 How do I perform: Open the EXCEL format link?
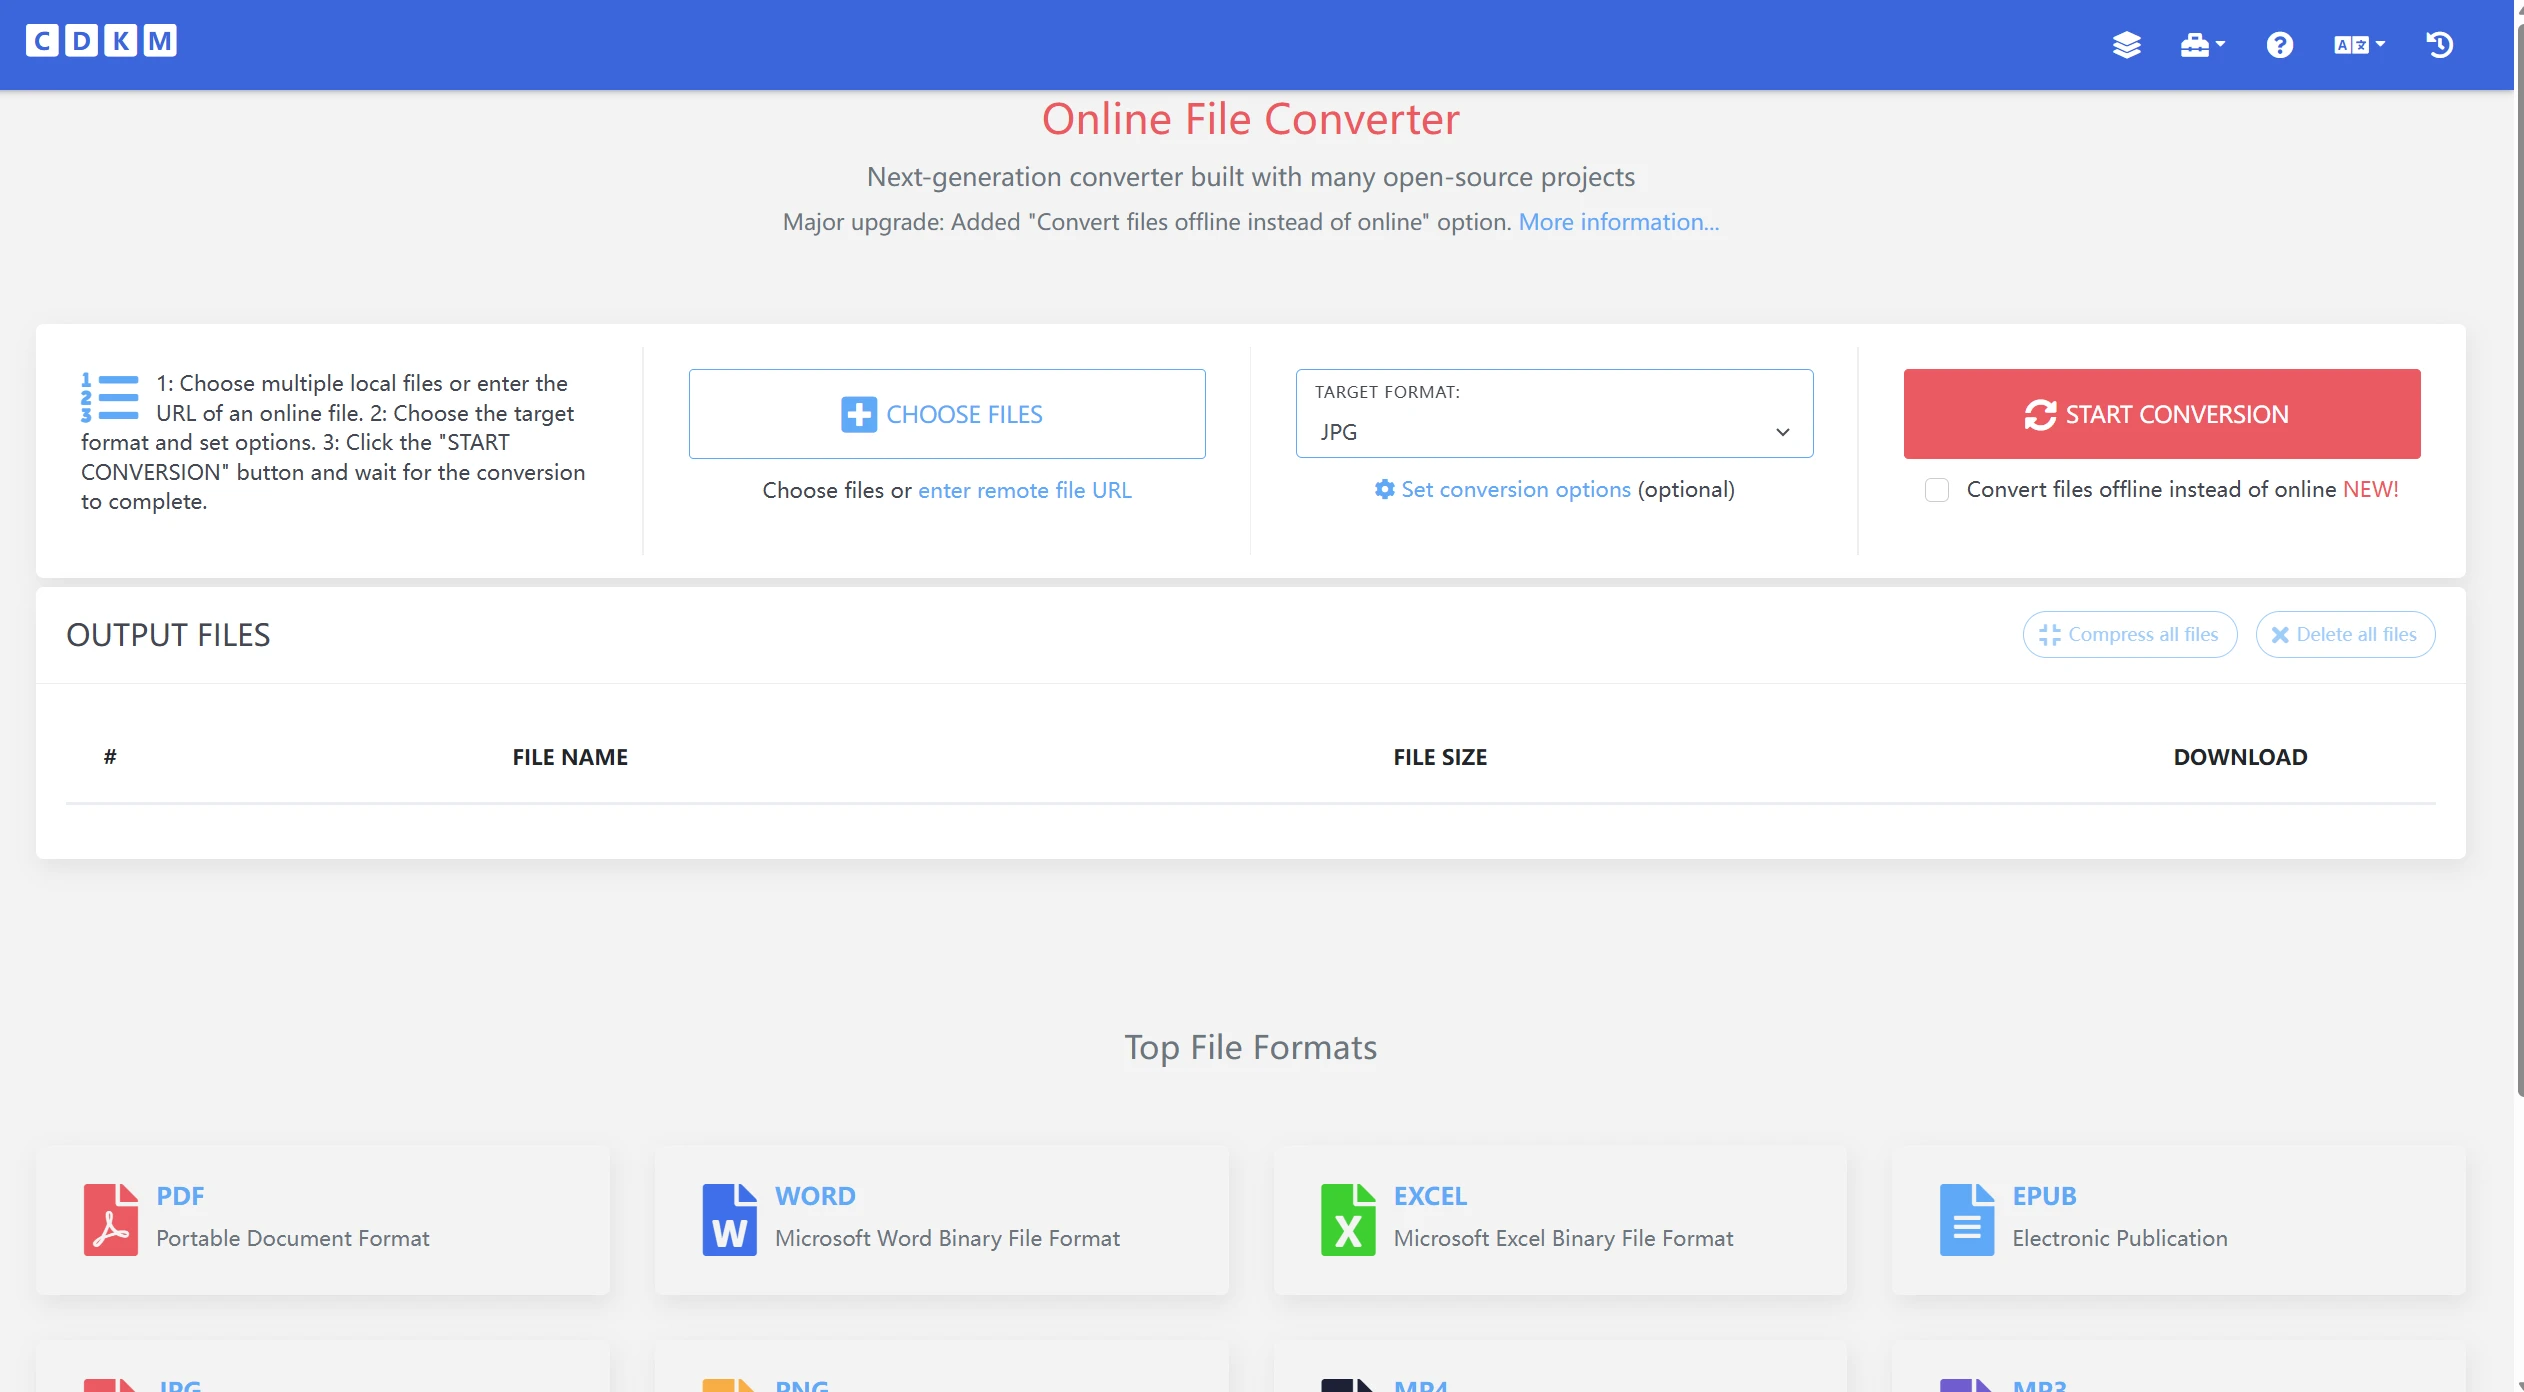pos(1430,1196)
